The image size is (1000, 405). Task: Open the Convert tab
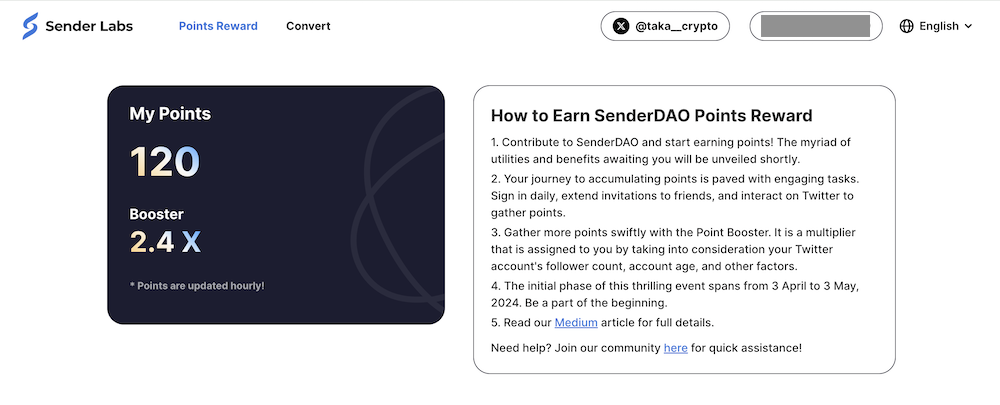[308, 26]
